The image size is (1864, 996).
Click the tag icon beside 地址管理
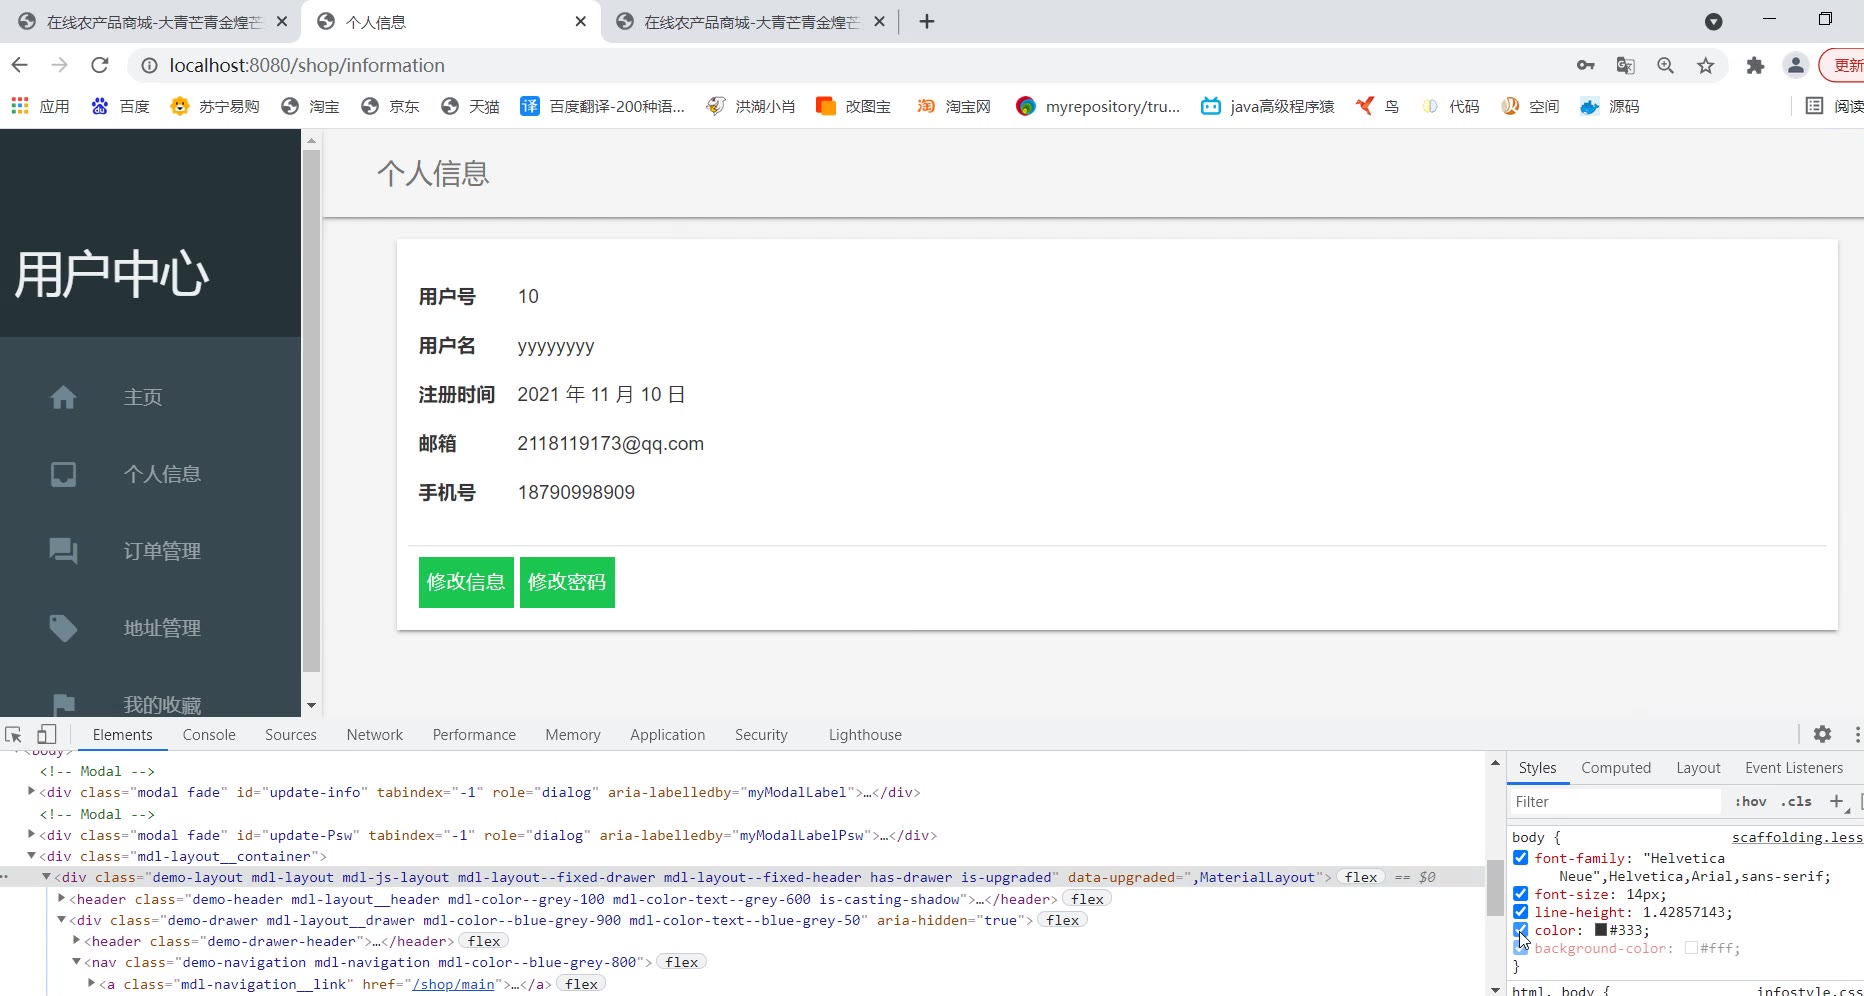[x=63, y=628]
